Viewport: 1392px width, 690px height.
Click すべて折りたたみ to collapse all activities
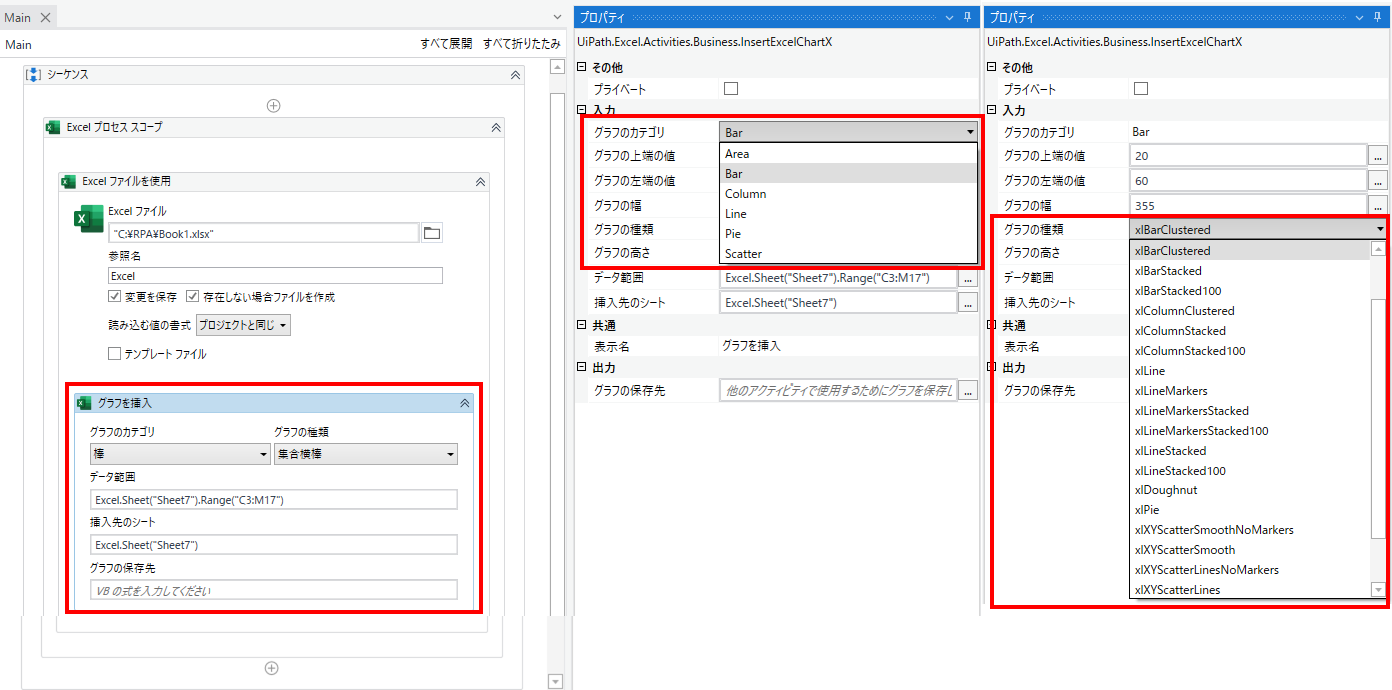(522, 45)
